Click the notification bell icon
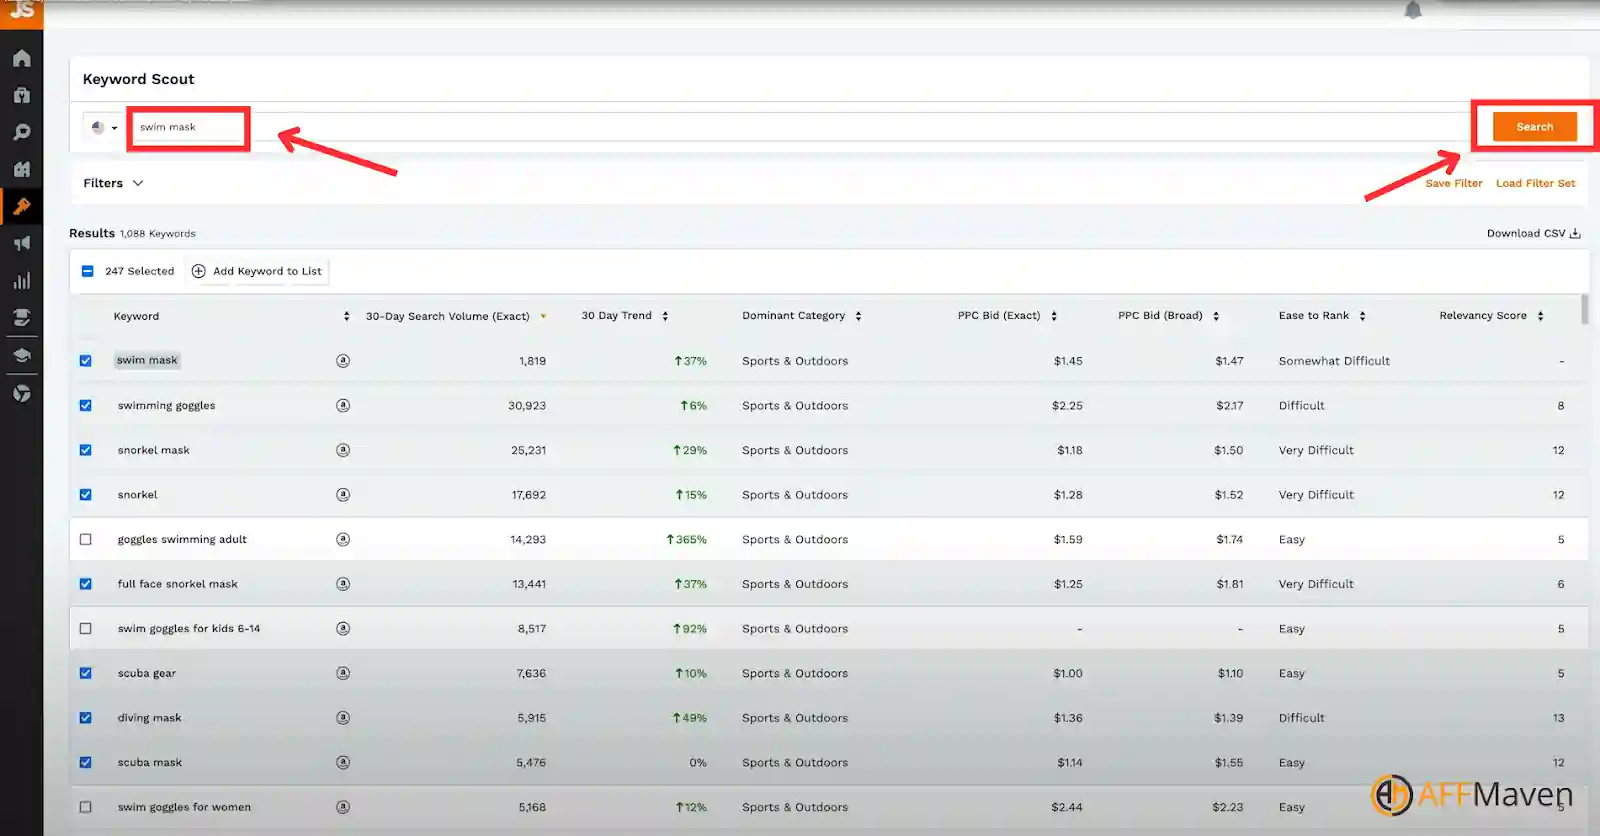 1412,11
